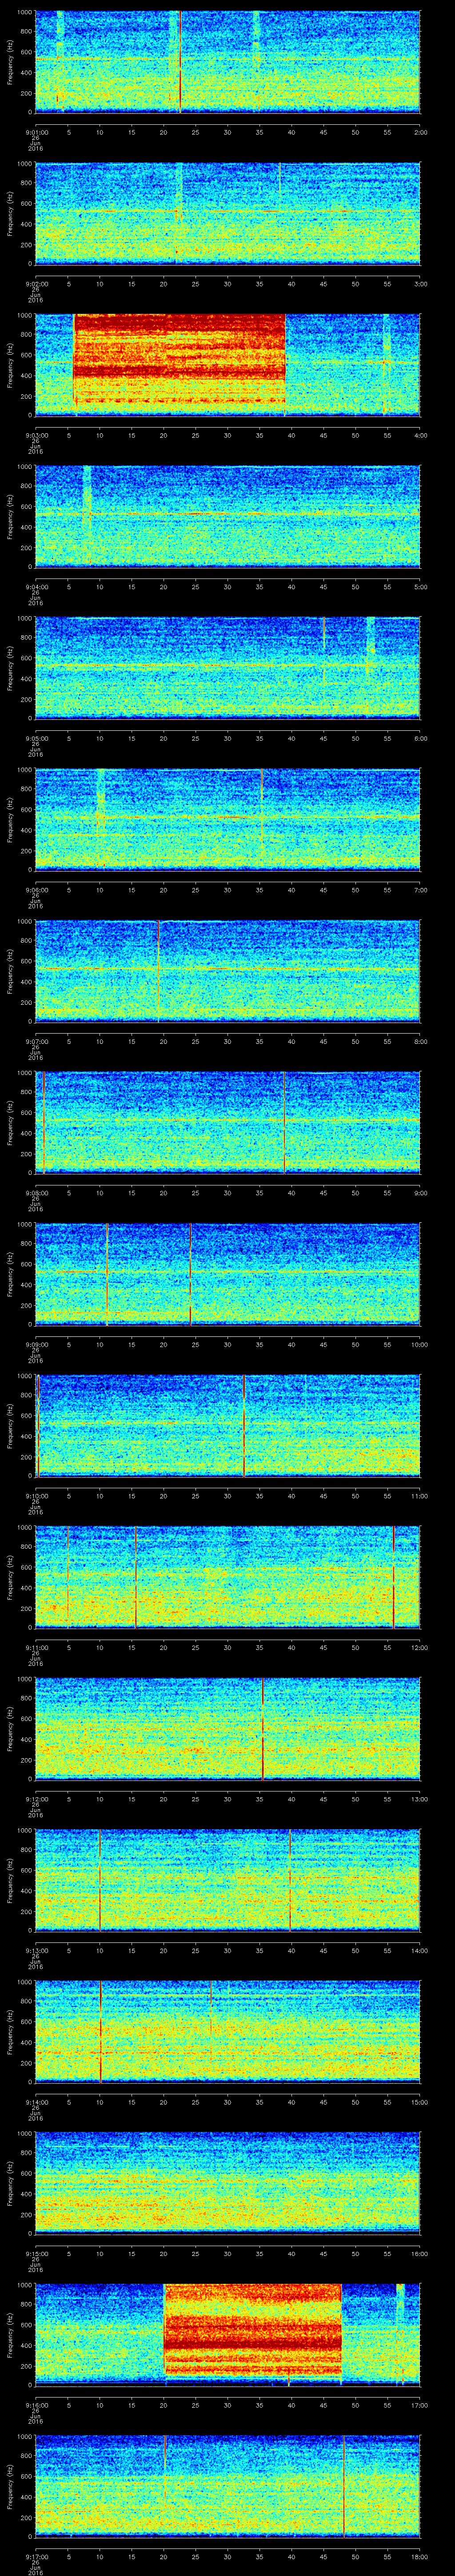Screen dimensions: 455x2576
Task: Pick the spectrogram panel starting at 9:07:00
Action: pyautogui.click(x=227, y=972)
